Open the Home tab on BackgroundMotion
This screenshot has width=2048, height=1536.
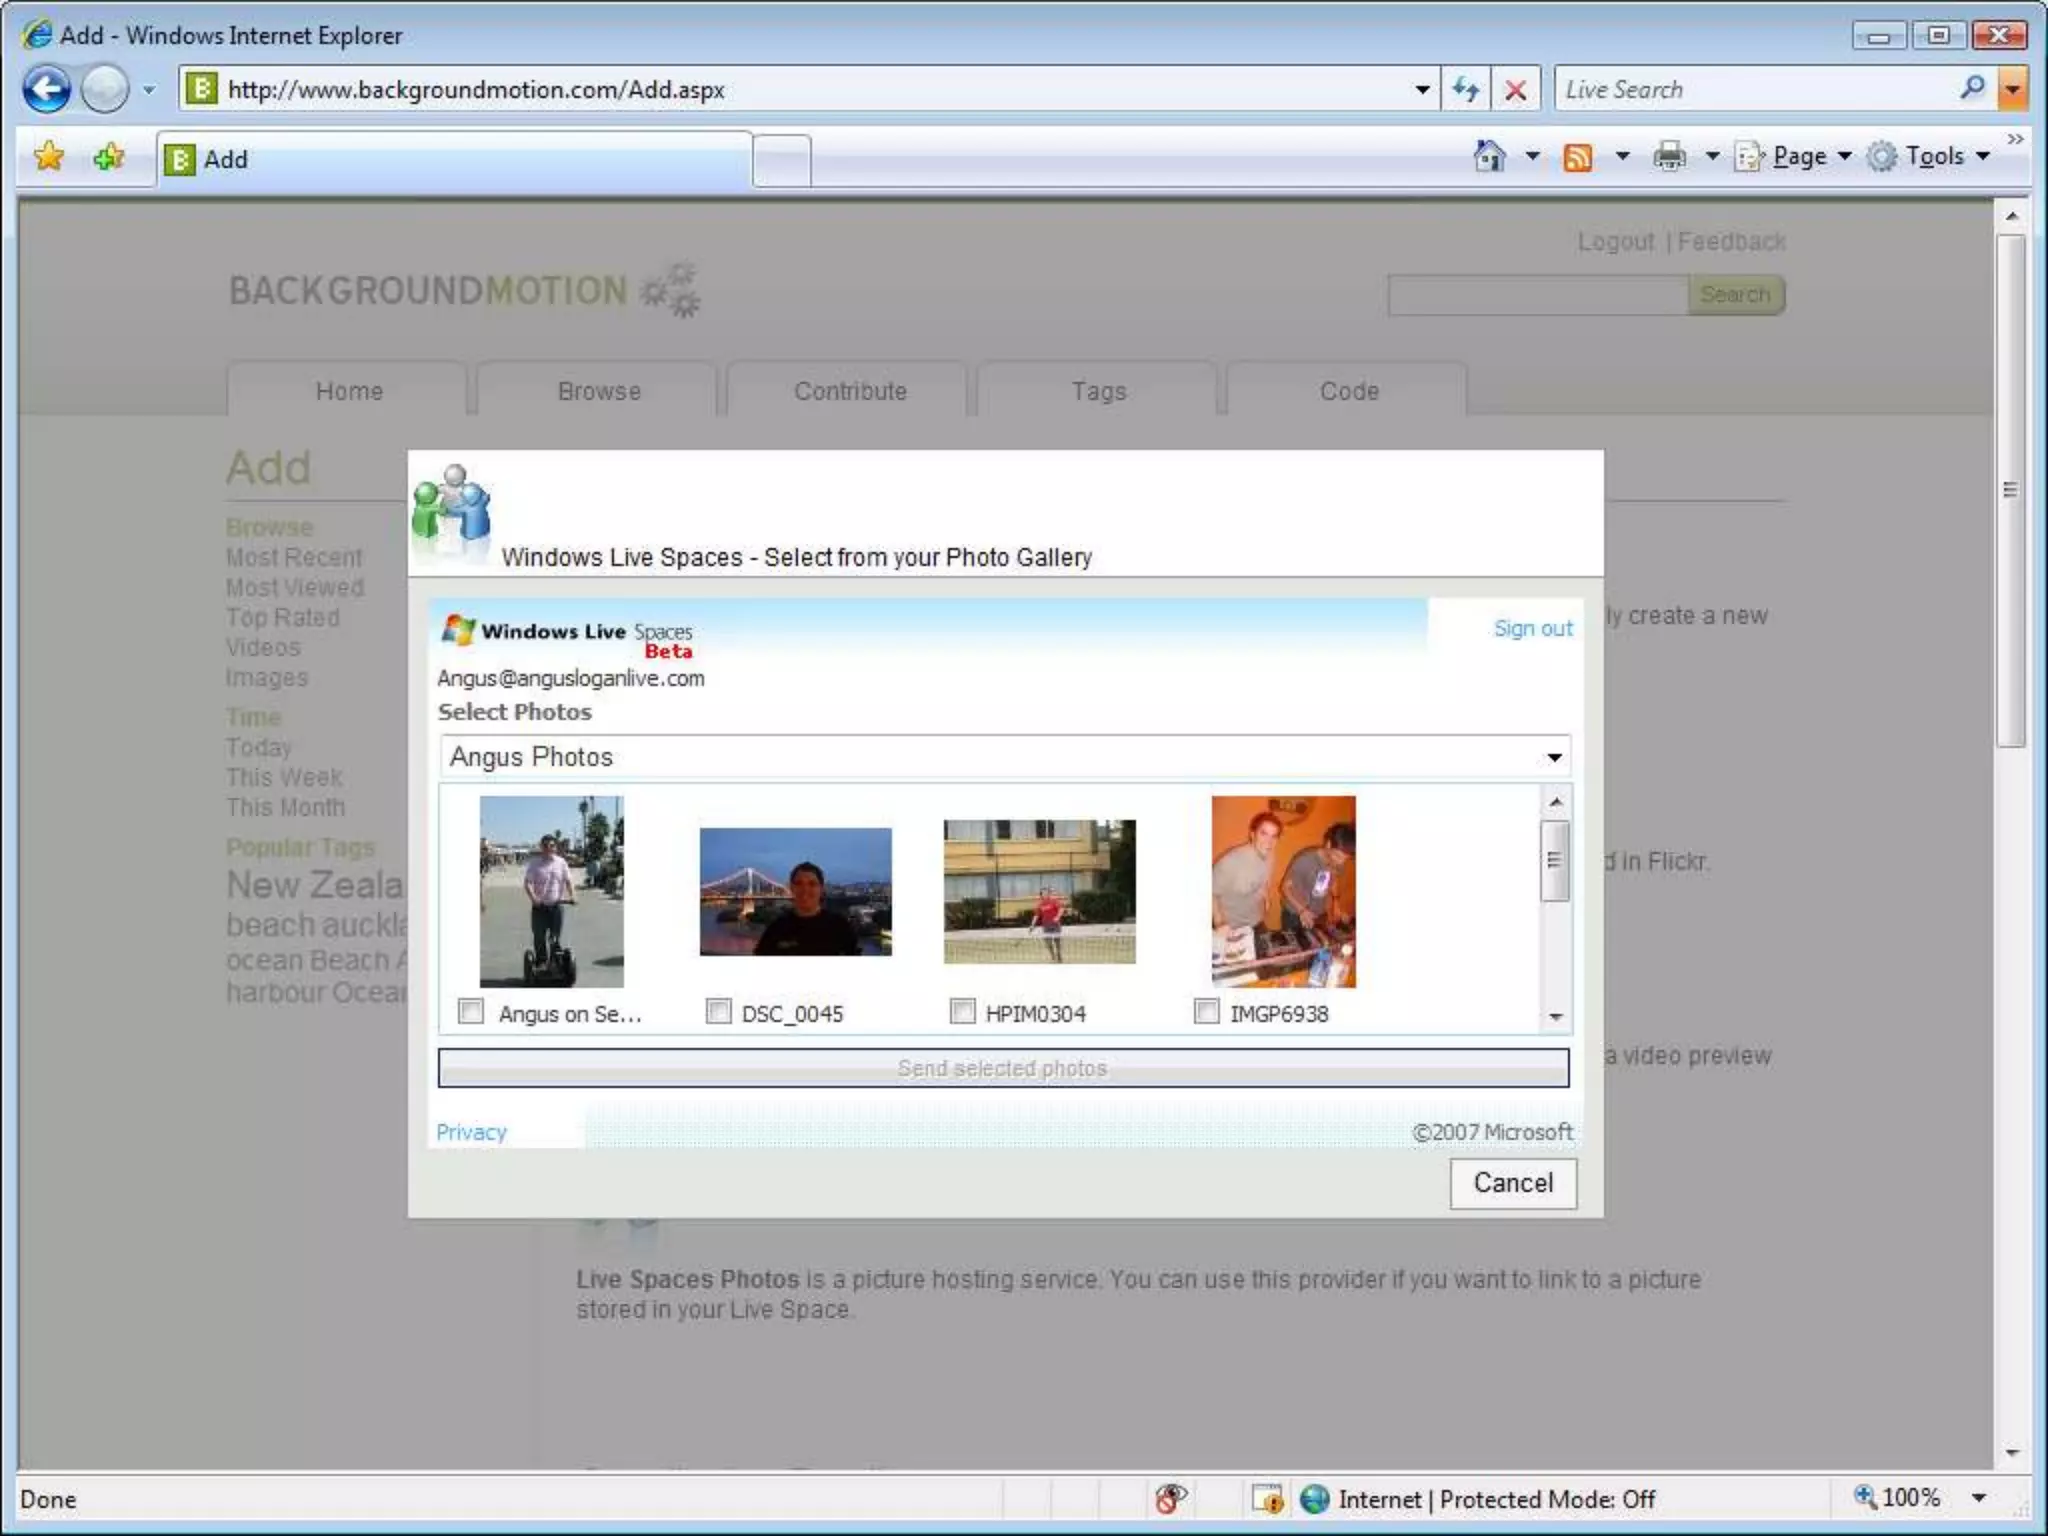tap(348, 390)
